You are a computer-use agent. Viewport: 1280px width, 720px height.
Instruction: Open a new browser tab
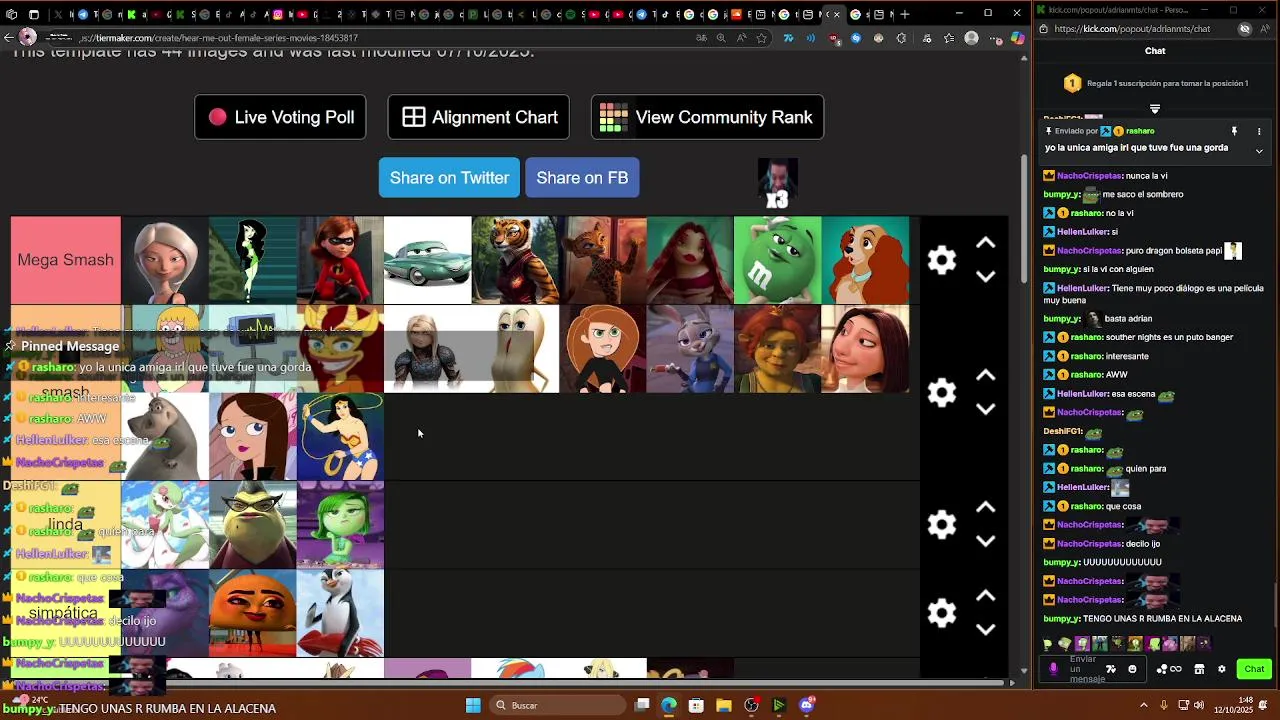905,14
